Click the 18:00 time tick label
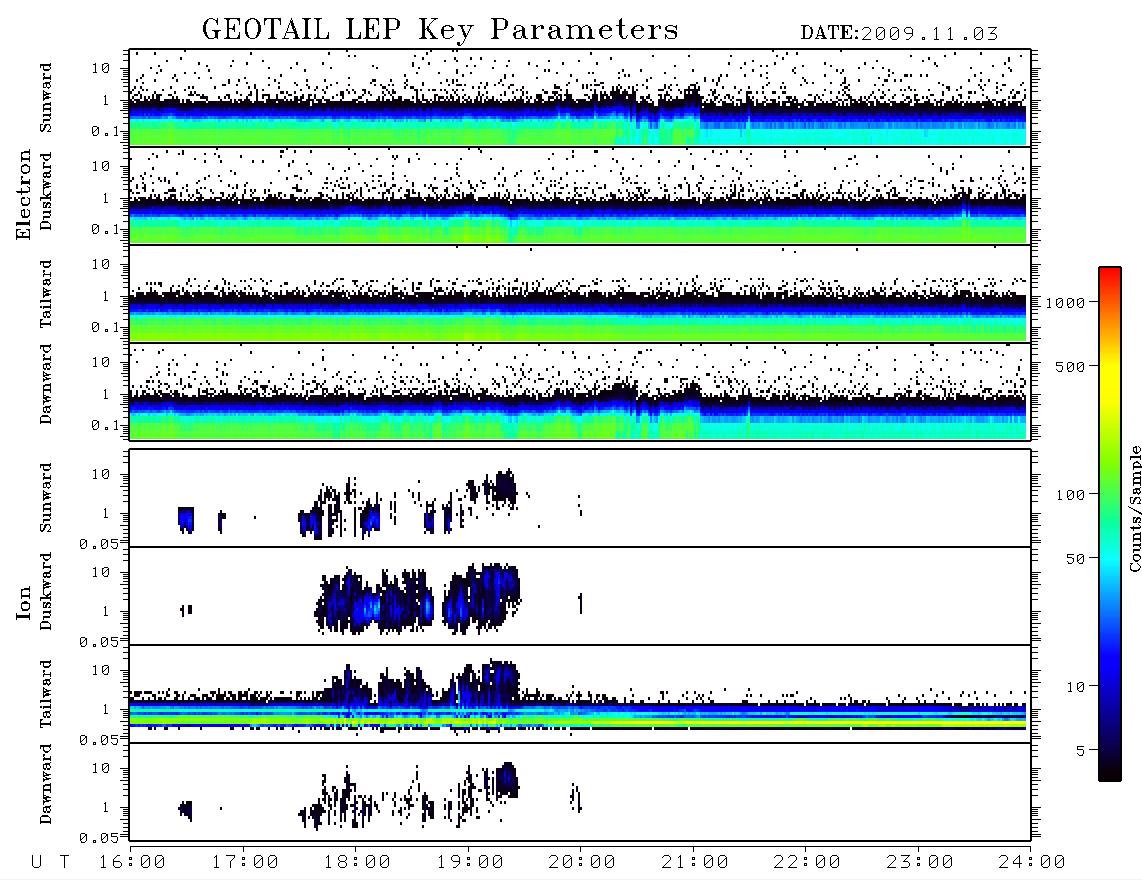The width and height of the screenshot is (1142, 880). pyautogui.click(x=357, y=863)
